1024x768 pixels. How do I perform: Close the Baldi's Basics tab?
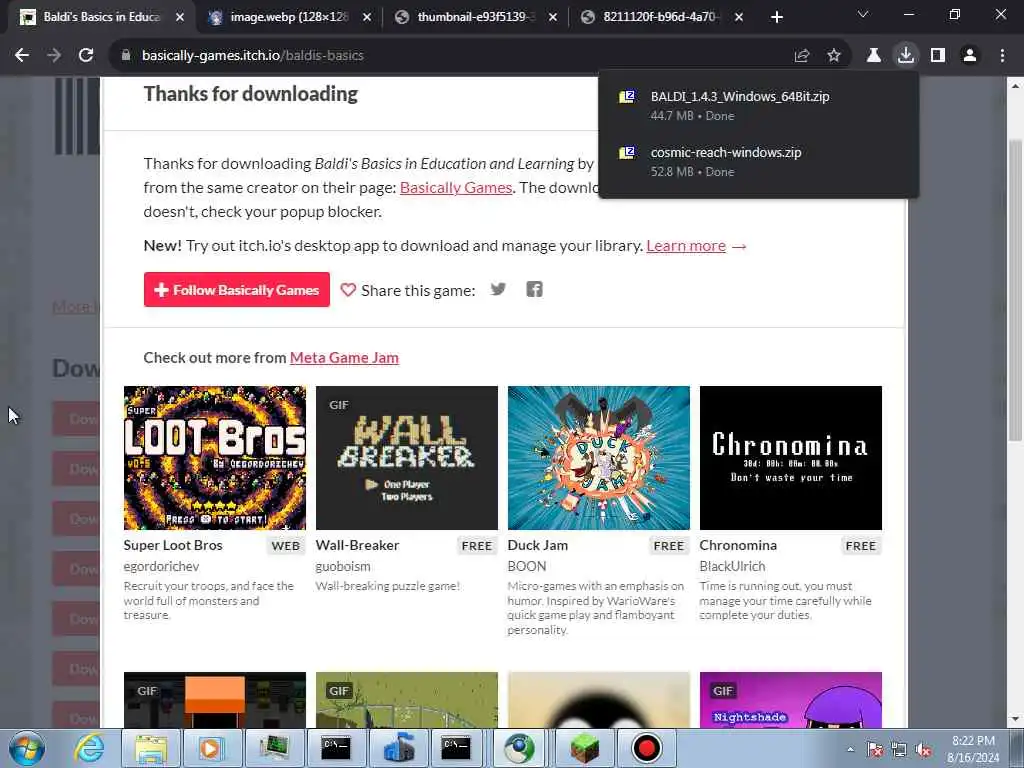(180, 17)
